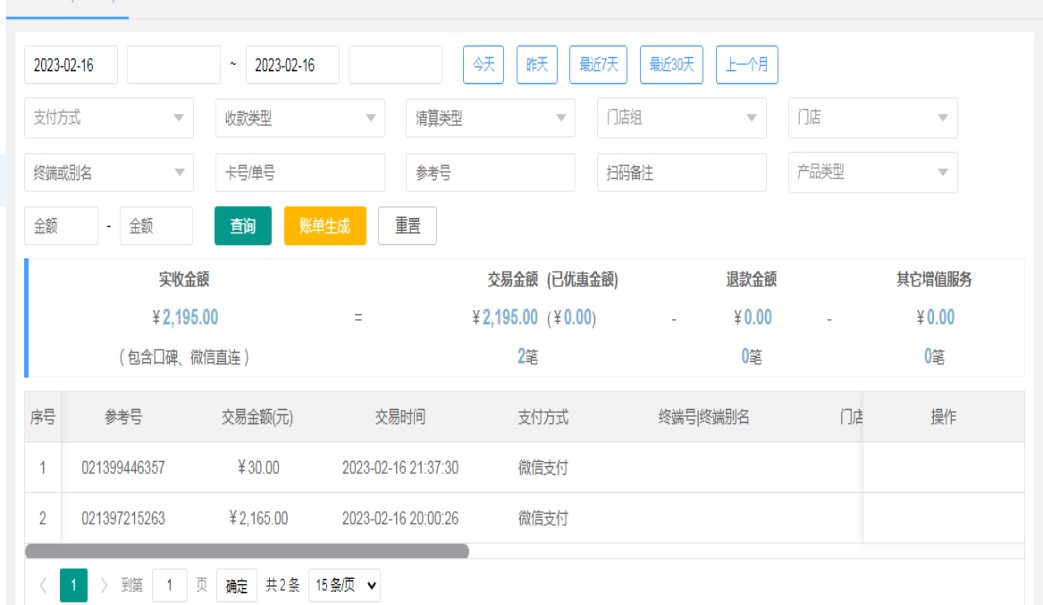This screenshot has width=1043, height=605.
Task: Open the 支付方式 dropdown
Action: point(108,118)
